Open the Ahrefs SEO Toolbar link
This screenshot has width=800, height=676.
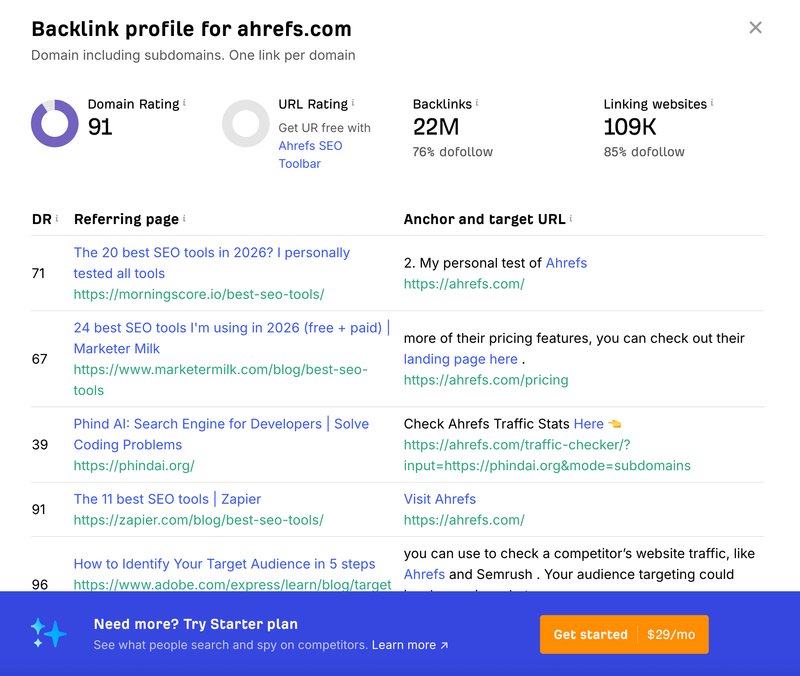point(310,155)
